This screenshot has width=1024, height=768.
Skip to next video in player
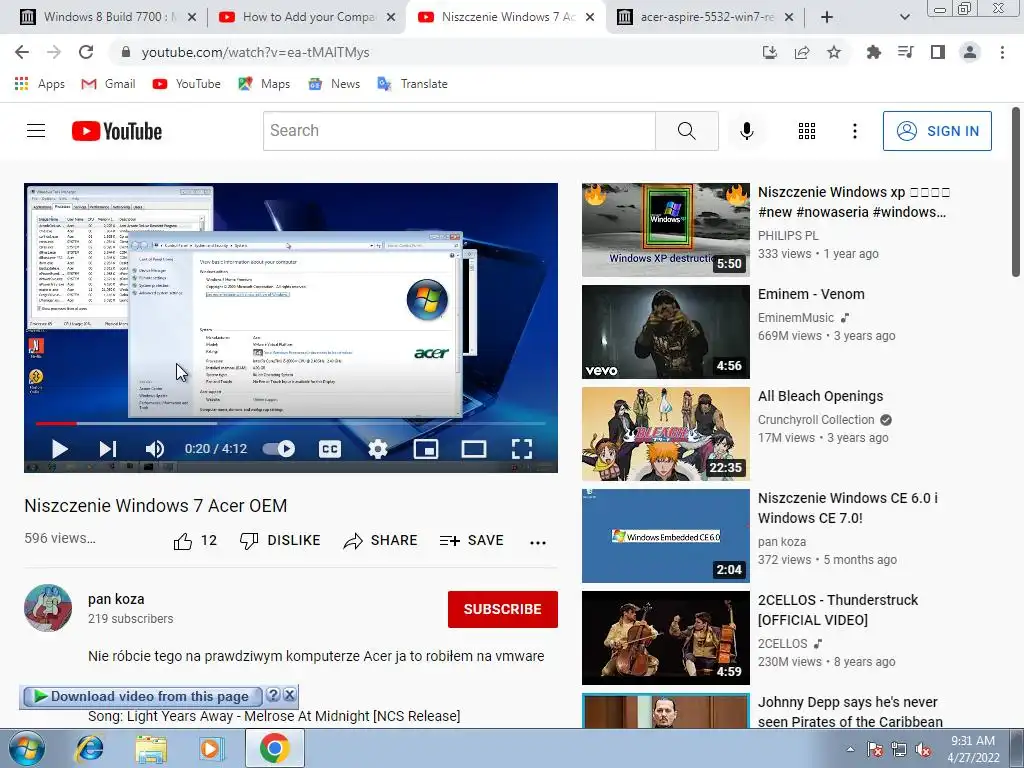[108, 449]
